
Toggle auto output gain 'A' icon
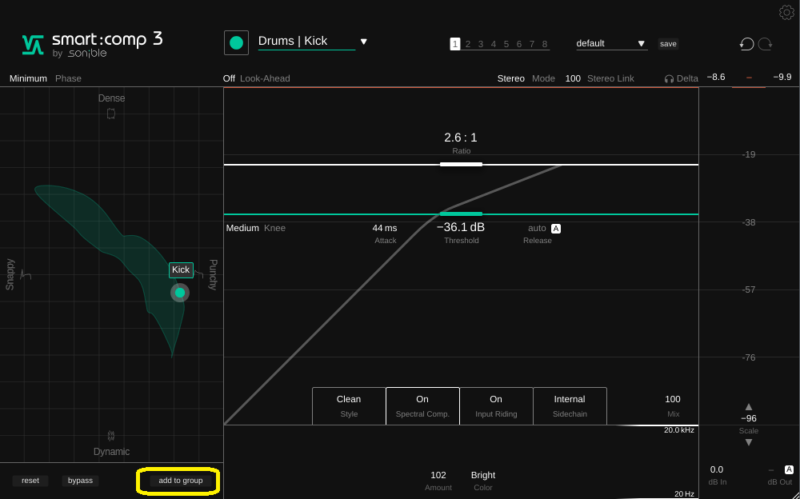click(789, 469)
